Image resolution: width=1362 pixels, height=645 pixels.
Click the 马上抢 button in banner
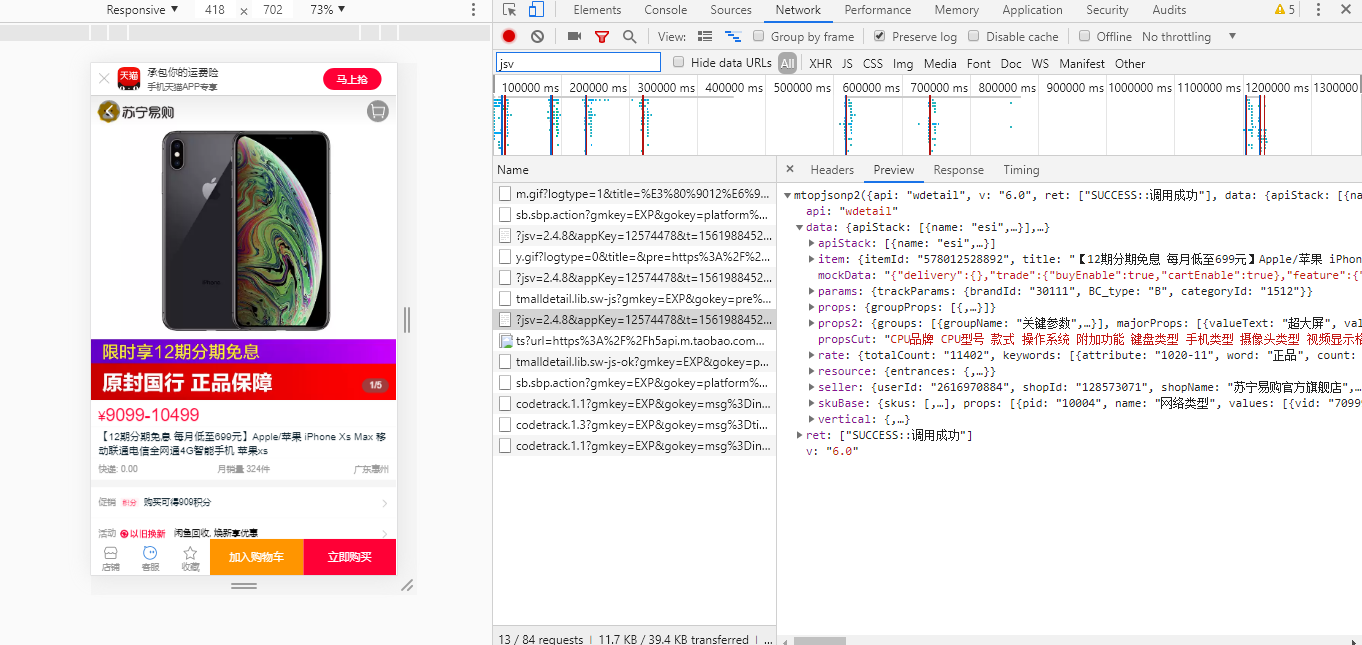(x=352, y=80)
